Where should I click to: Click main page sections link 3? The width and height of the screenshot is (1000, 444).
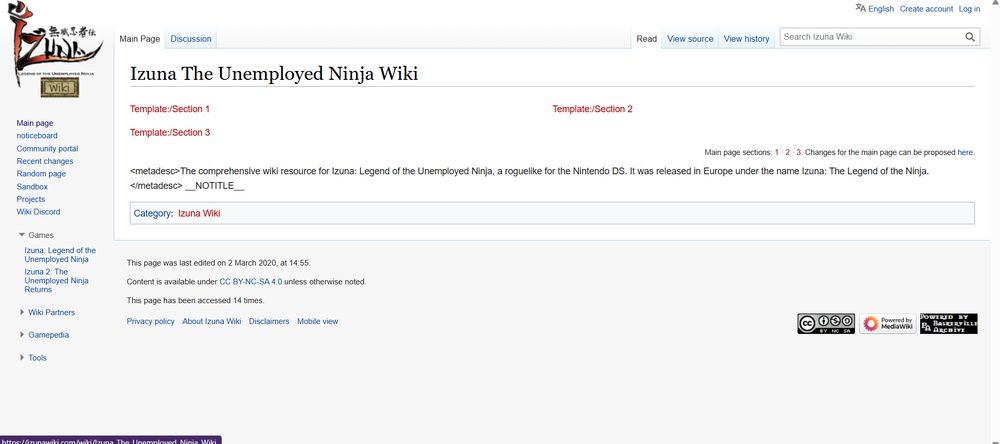[x=798, y=152]
